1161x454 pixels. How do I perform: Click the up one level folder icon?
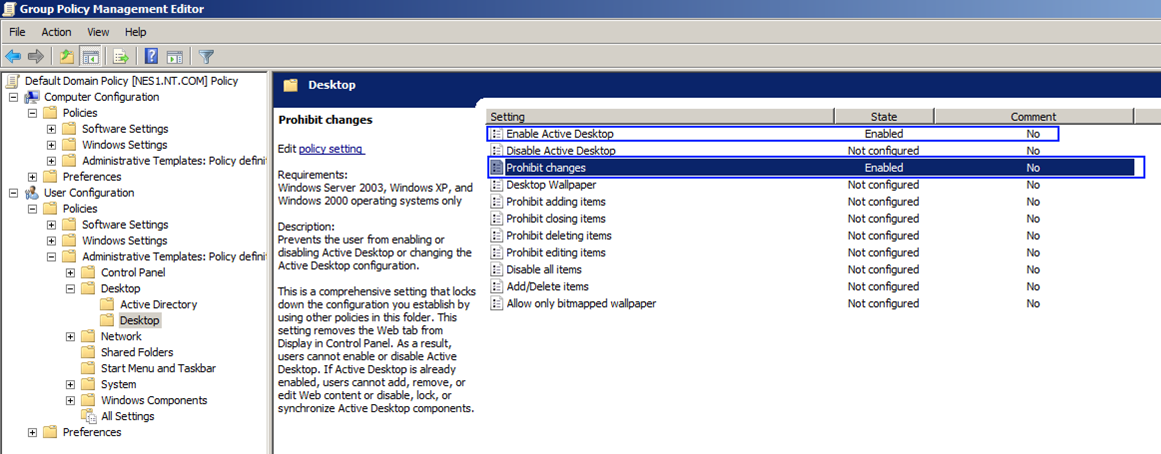coord(67,56)
